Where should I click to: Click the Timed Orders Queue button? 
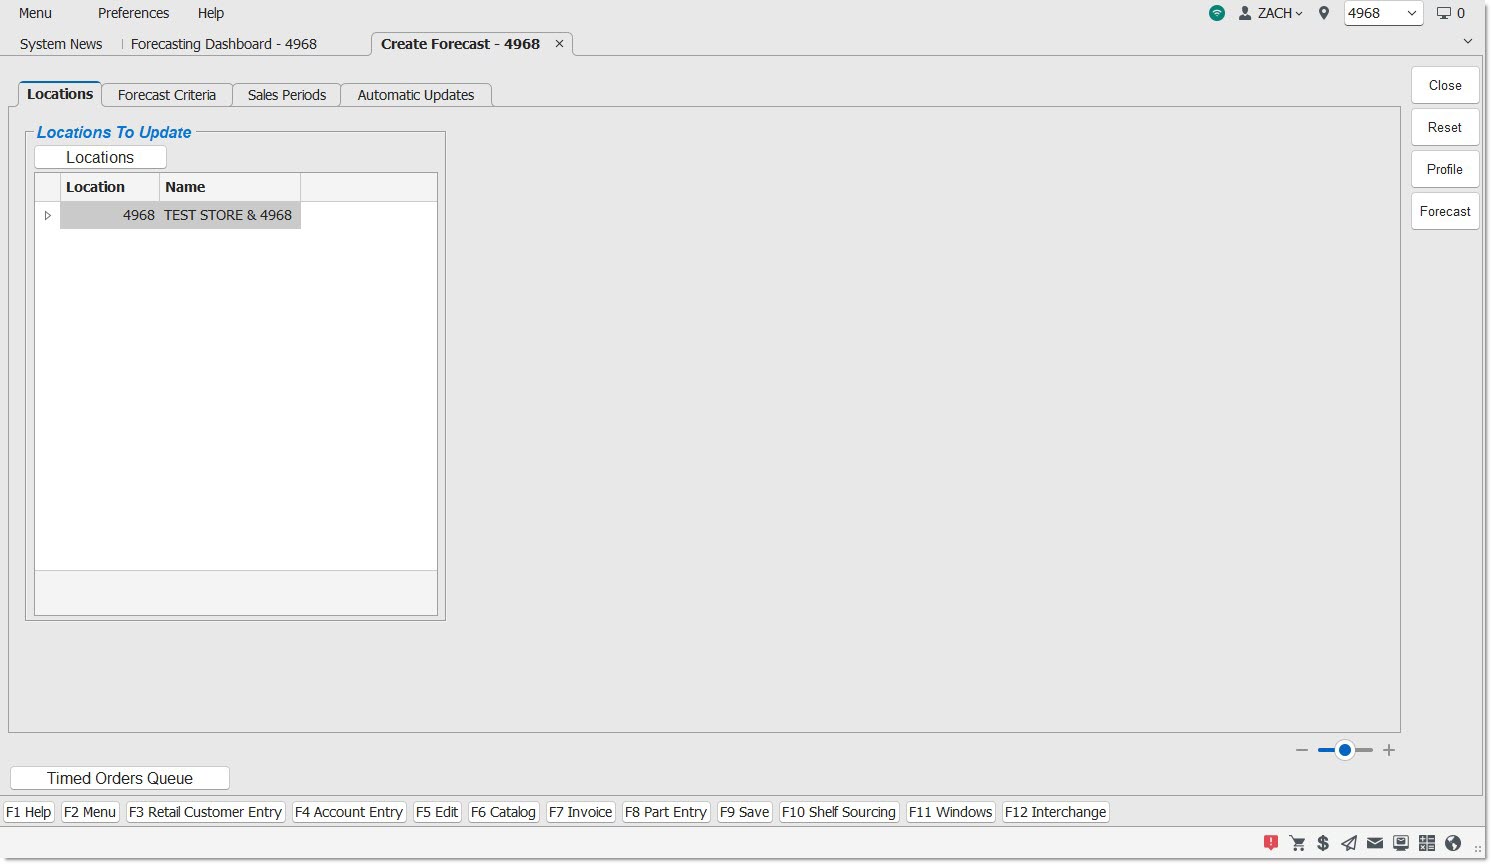120,778
